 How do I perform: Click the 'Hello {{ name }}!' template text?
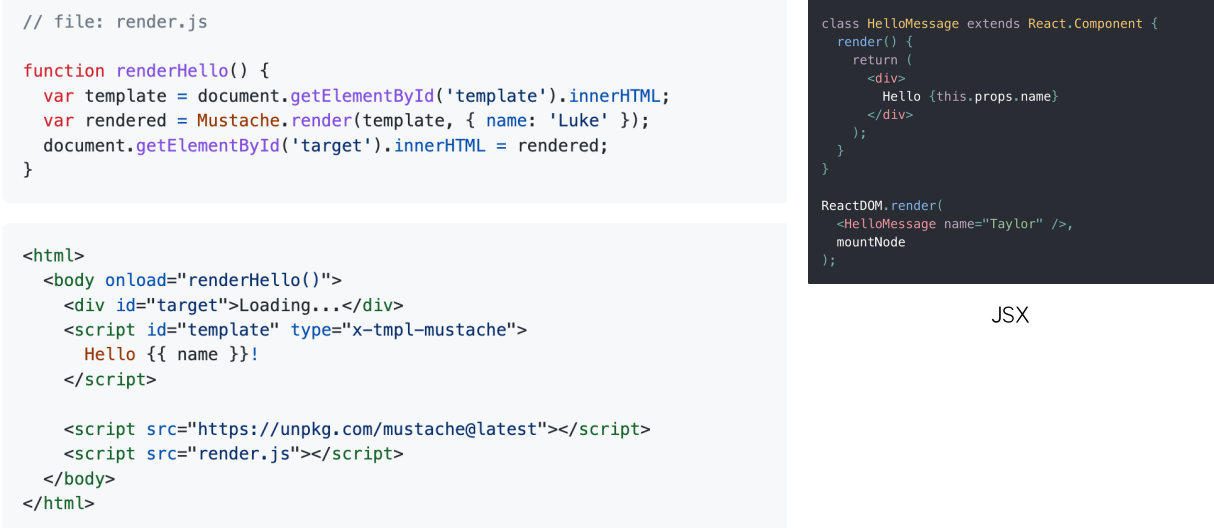[x=171, y=355]
